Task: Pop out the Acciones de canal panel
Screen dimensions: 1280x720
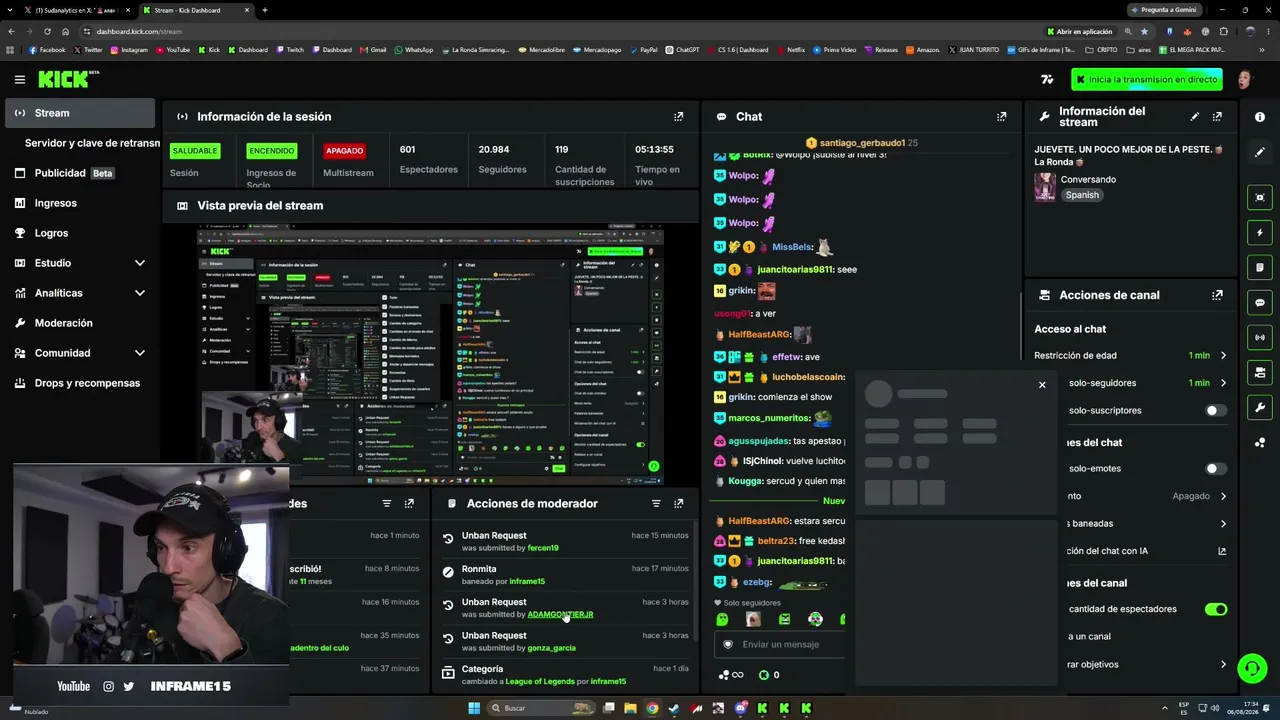Action: [1217, 295]
